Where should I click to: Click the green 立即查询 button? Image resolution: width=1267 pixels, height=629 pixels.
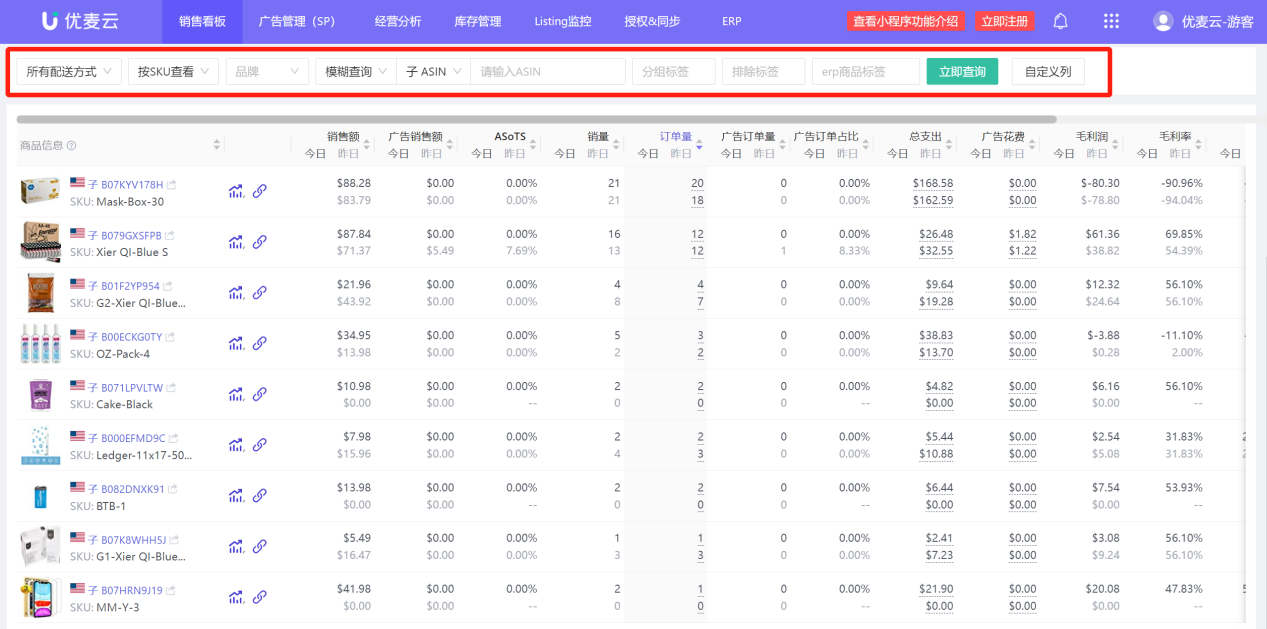coord(962,72)
